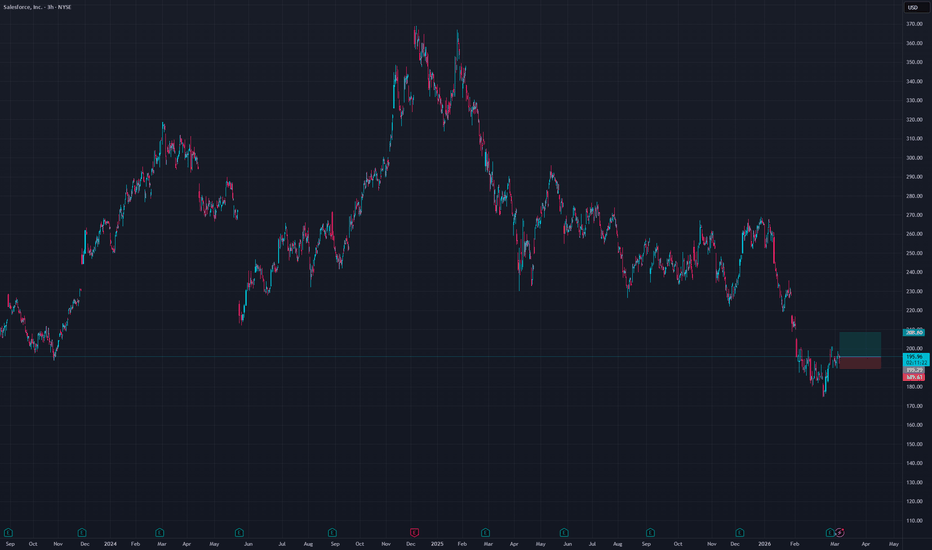The height and width of the screenshot is (550, 932).
Task: Click the 2025 label on the time axis
Action: tap(437, 543)
